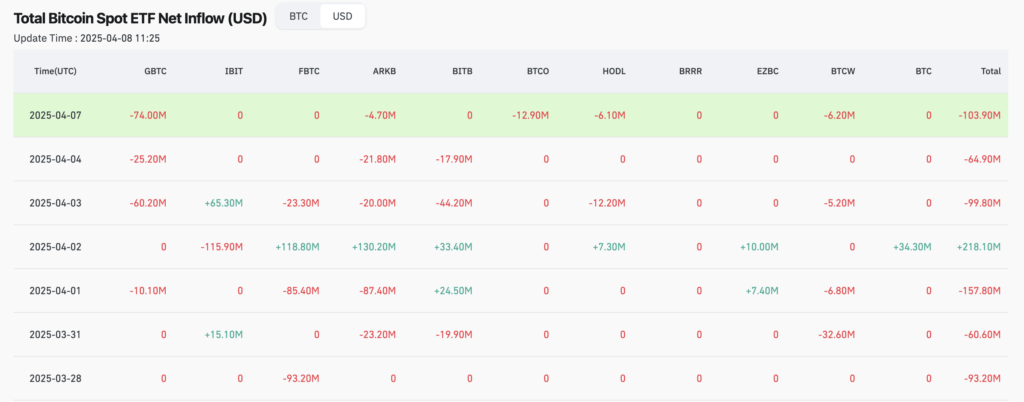Click the +15.10M IBIT value
1024x402 pixels.
[x=224, y=335]
